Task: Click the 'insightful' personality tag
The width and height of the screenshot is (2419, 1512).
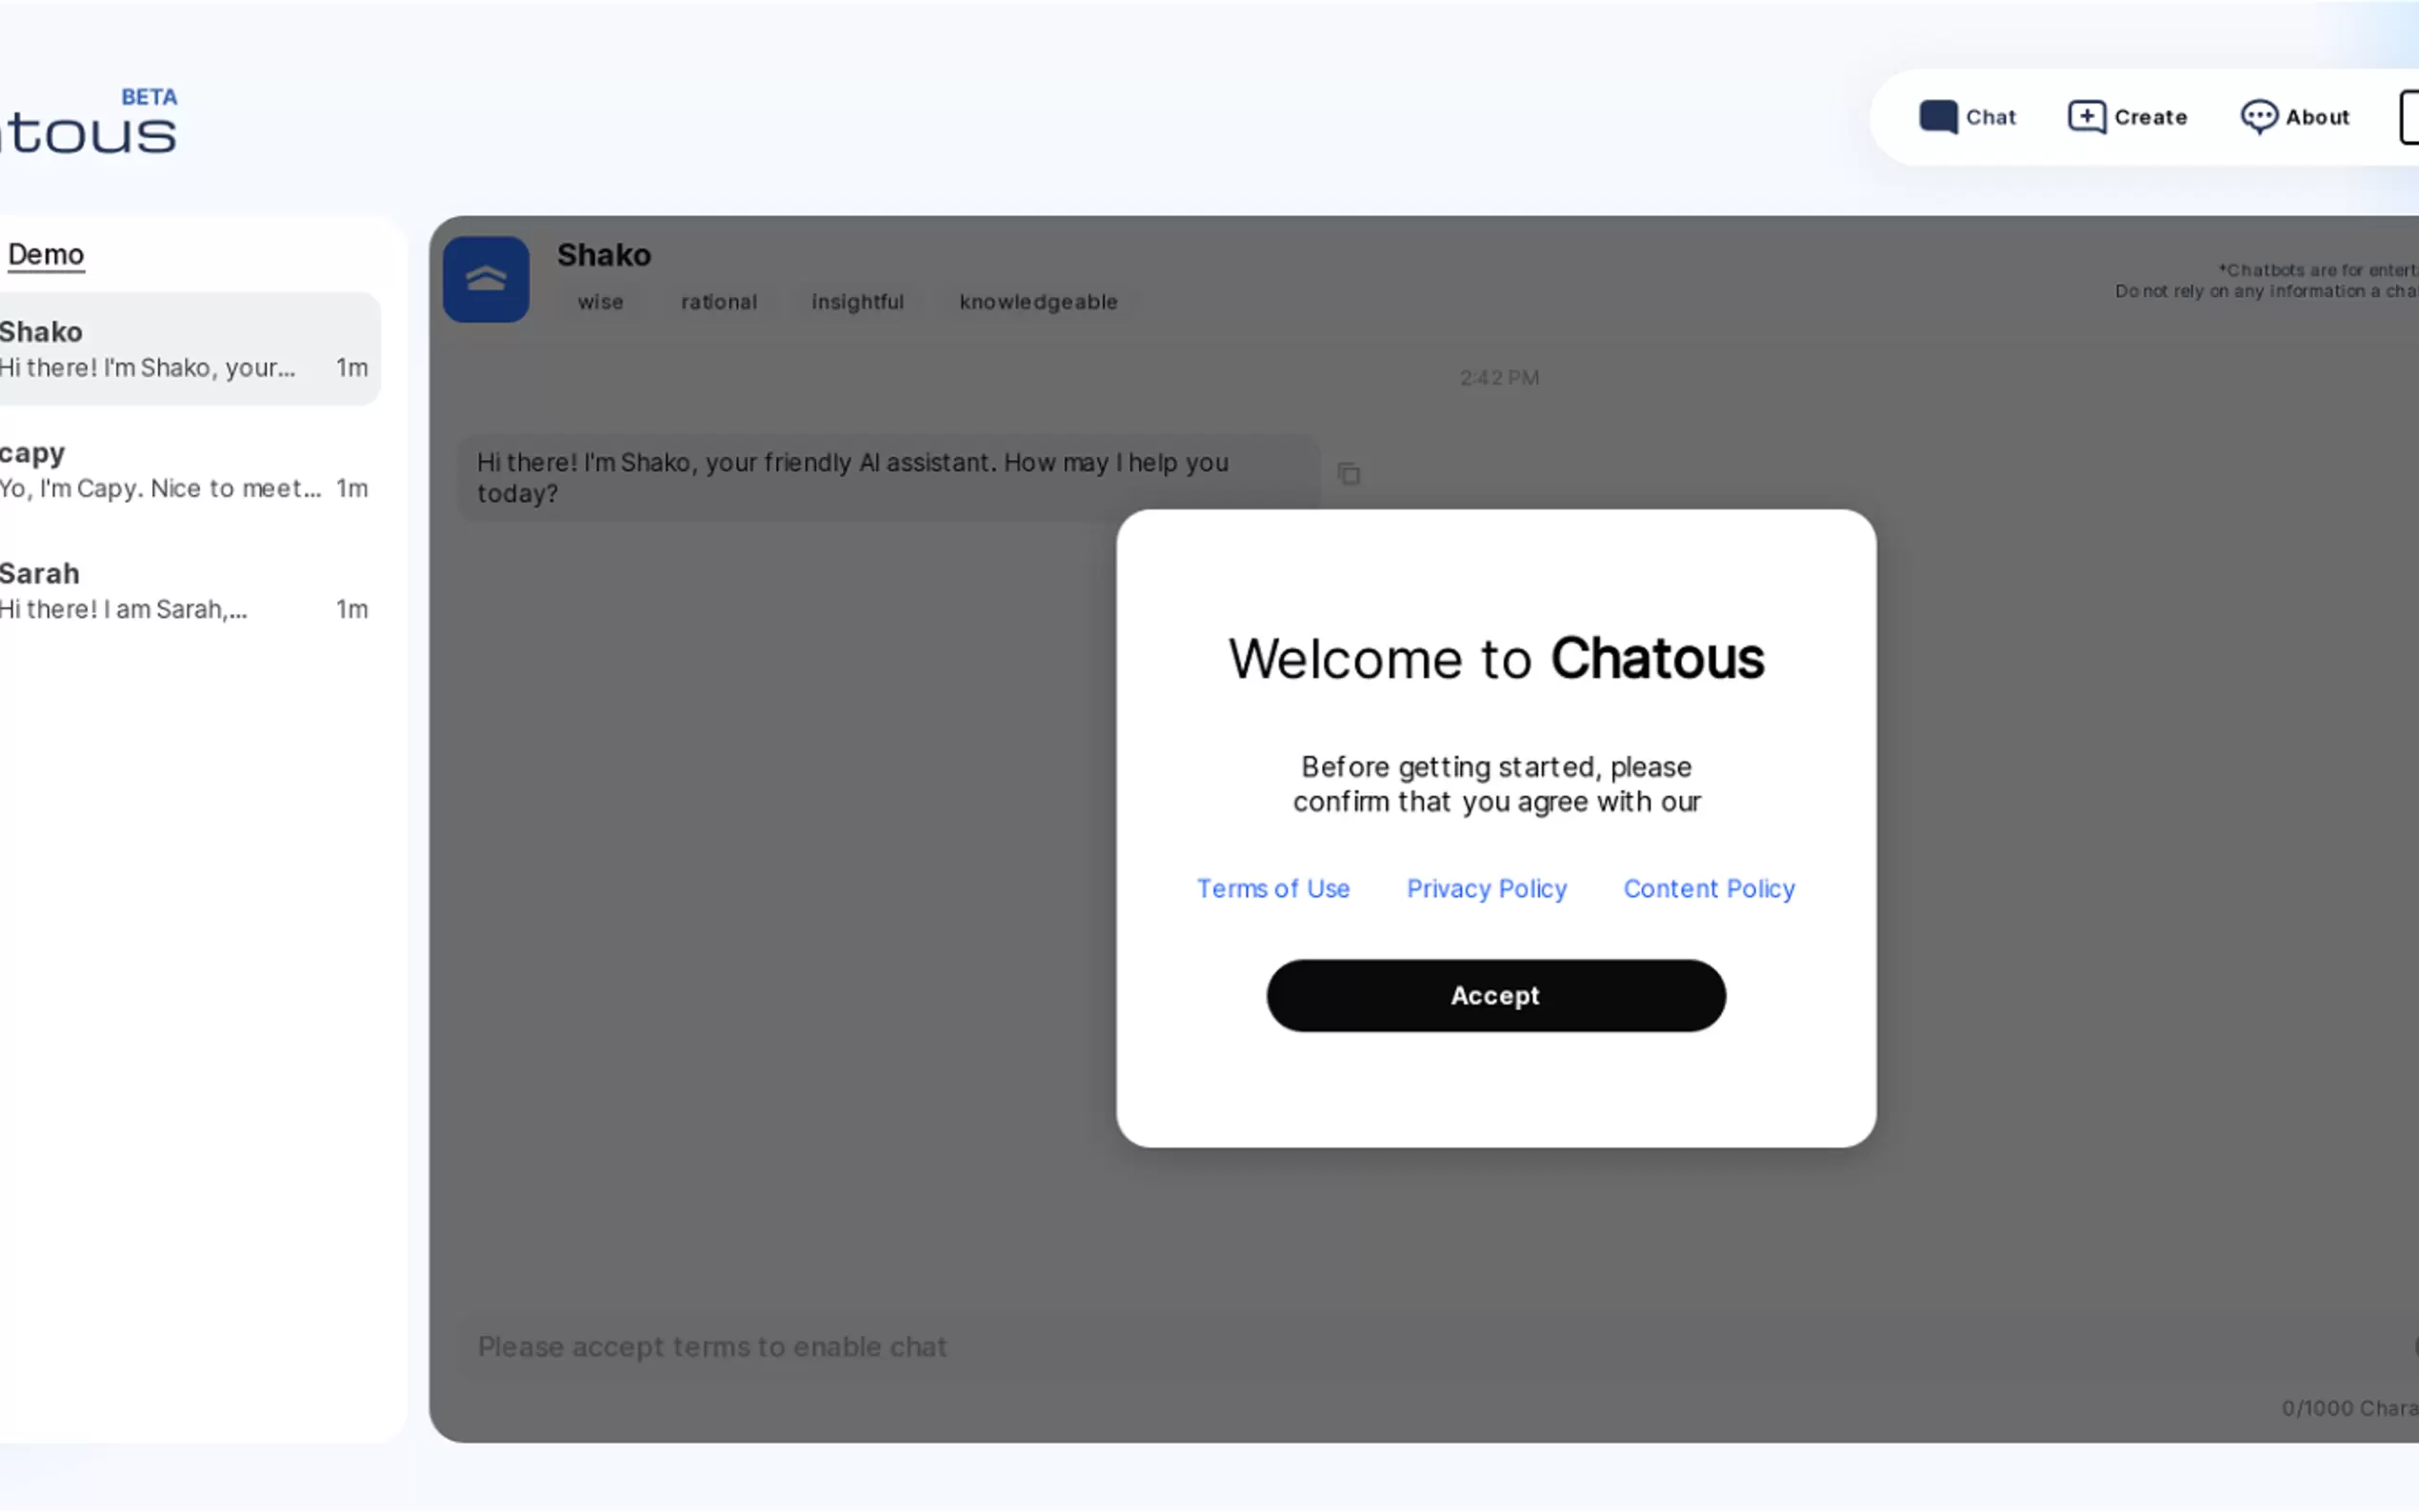Action: click(x=857, y=302)
